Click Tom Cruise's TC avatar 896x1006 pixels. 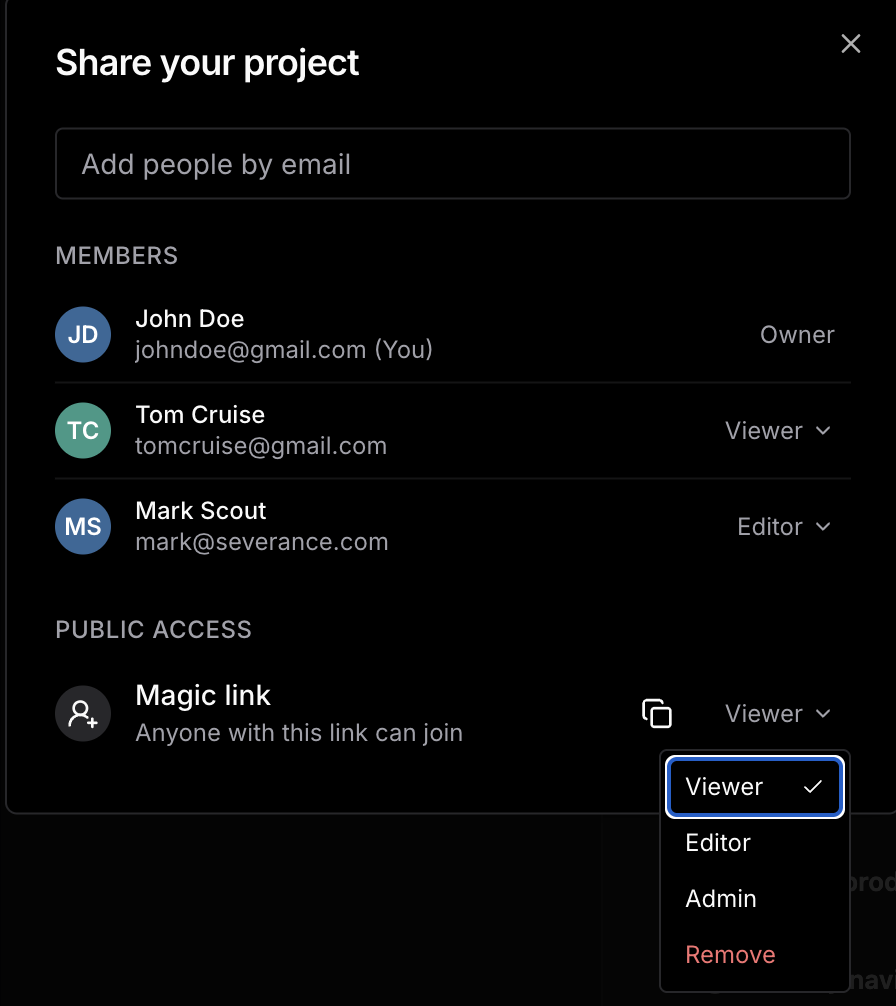(x=82, y=431)
